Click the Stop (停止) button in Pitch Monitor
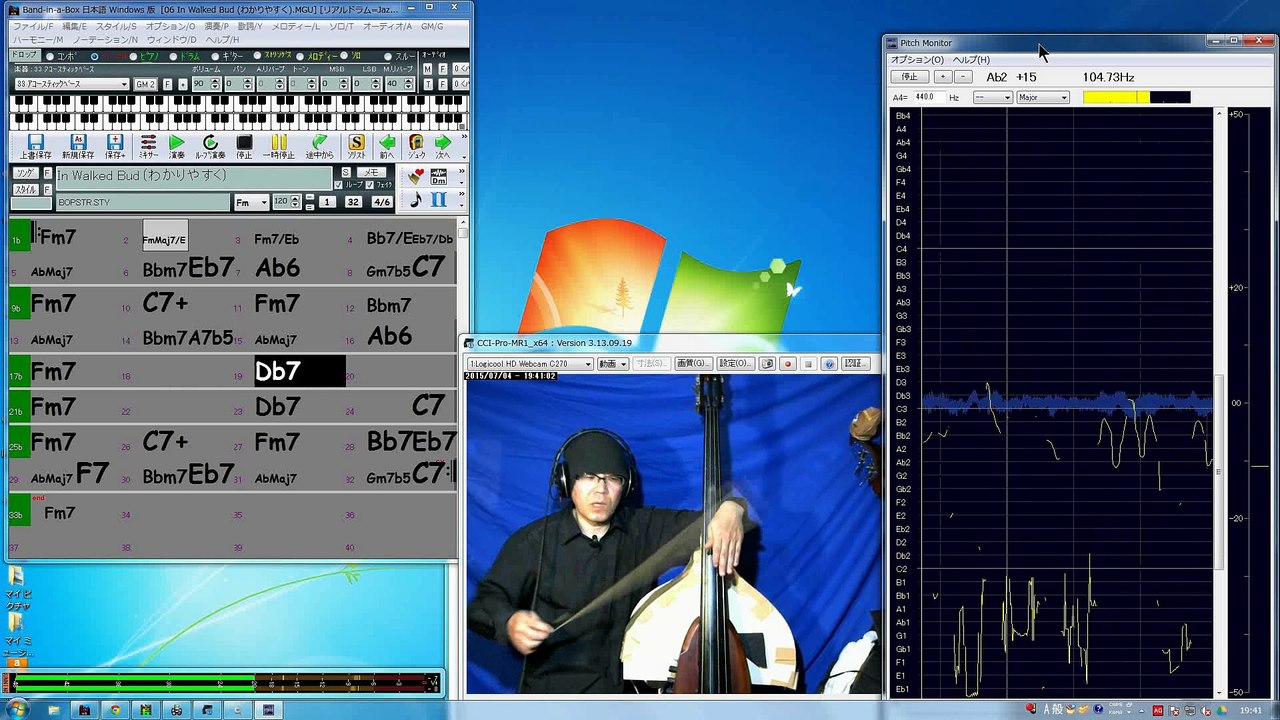 [909, 77]
